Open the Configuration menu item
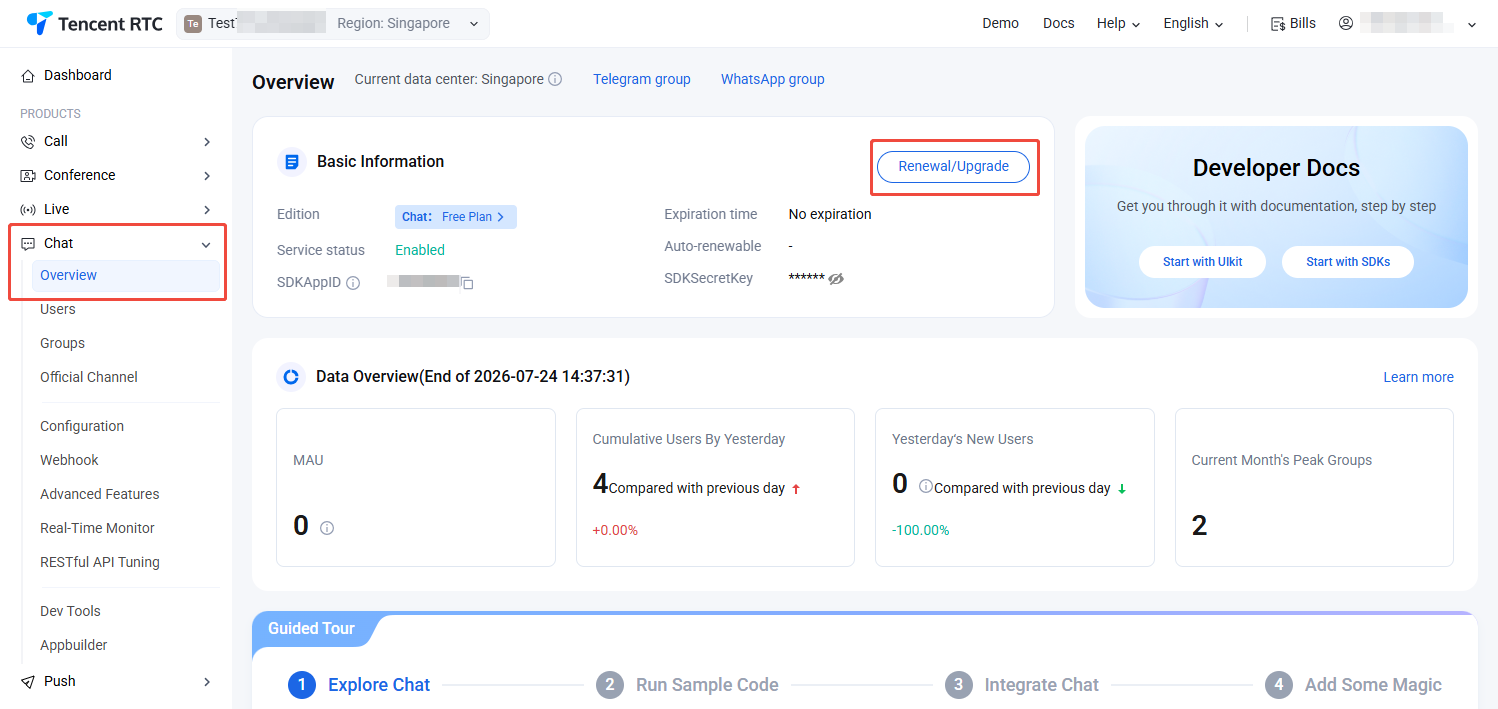This screenshot has width=1498, height=709. [x=82, y=427]
